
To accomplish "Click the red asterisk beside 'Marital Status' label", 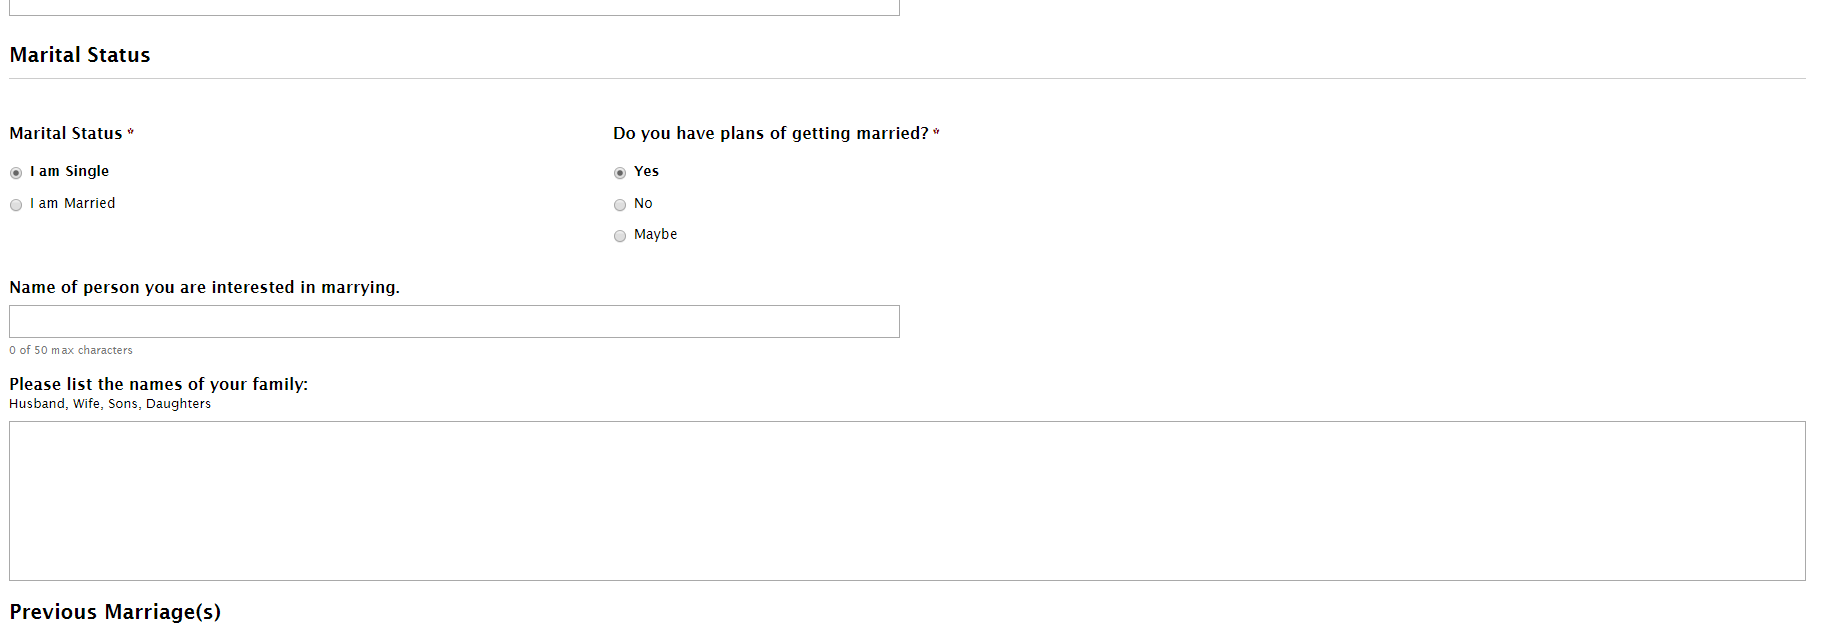I will pyautogui.click(x=131, y=132).
